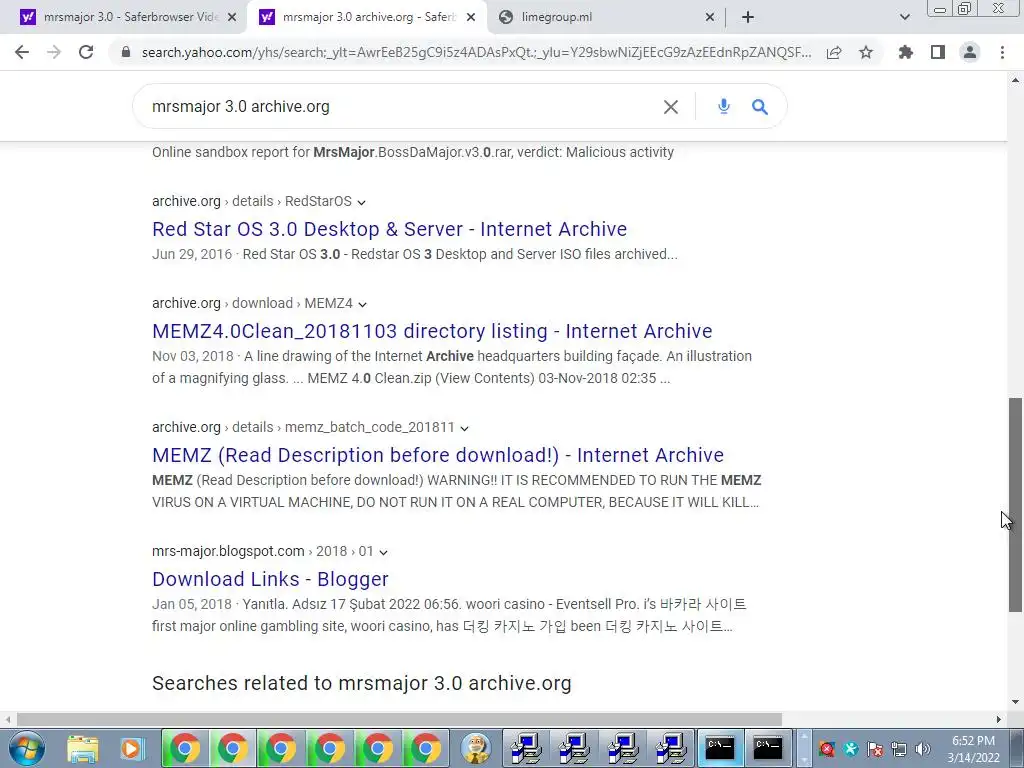Screen dimensions: 1024x768
Task: Click the horizontal scrollbar right arrow
Action: coord(999,719)
